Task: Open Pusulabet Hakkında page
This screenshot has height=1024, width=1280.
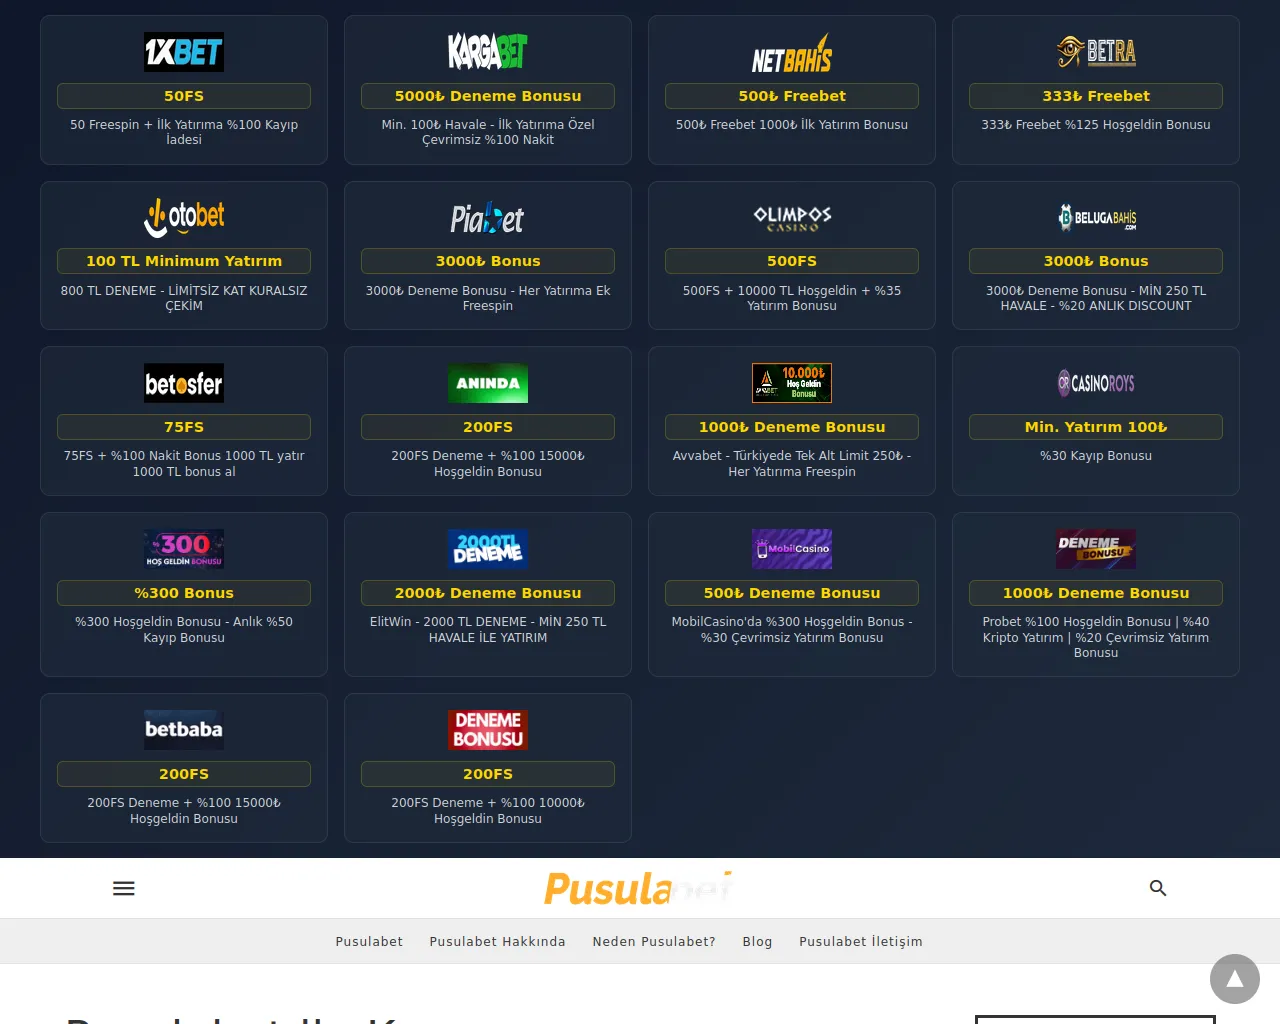Action: tap(497, 941)
